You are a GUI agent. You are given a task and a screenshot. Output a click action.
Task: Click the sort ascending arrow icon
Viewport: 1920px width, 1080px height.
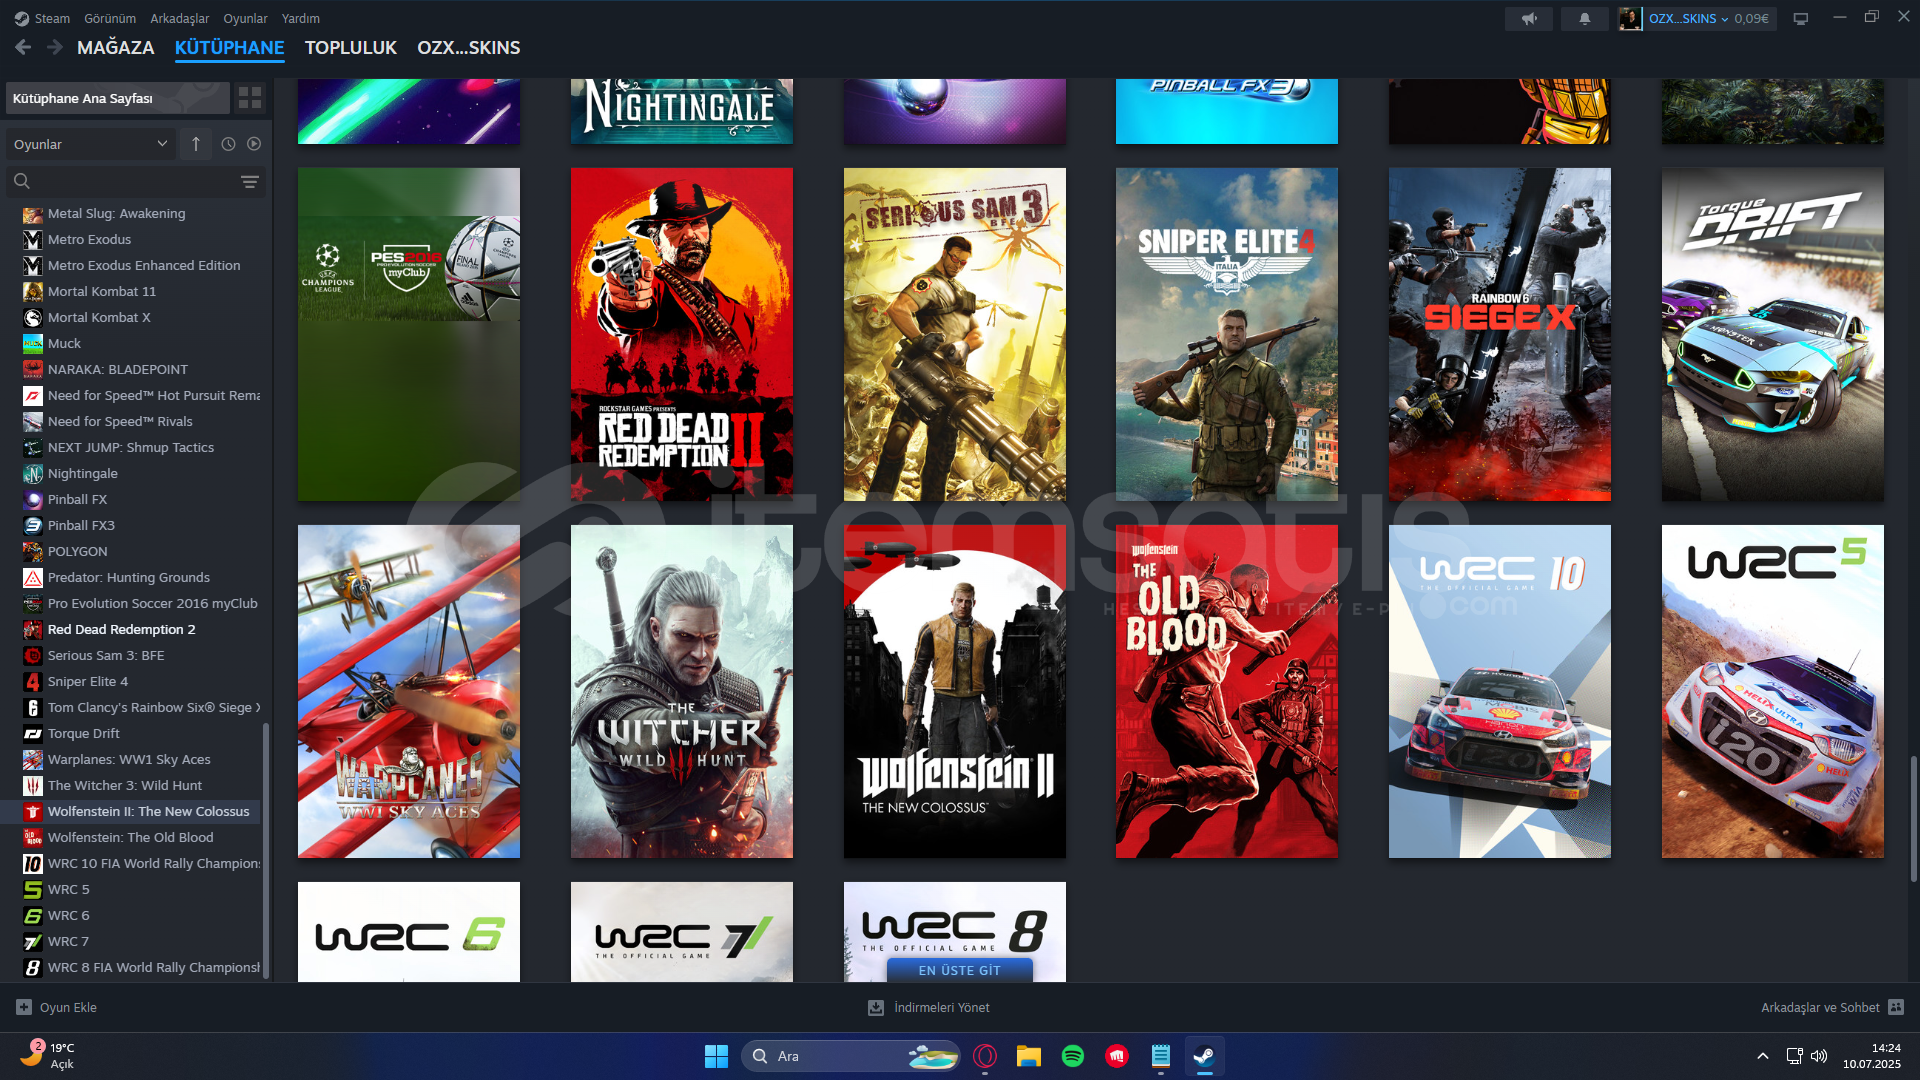pos(196,144)
